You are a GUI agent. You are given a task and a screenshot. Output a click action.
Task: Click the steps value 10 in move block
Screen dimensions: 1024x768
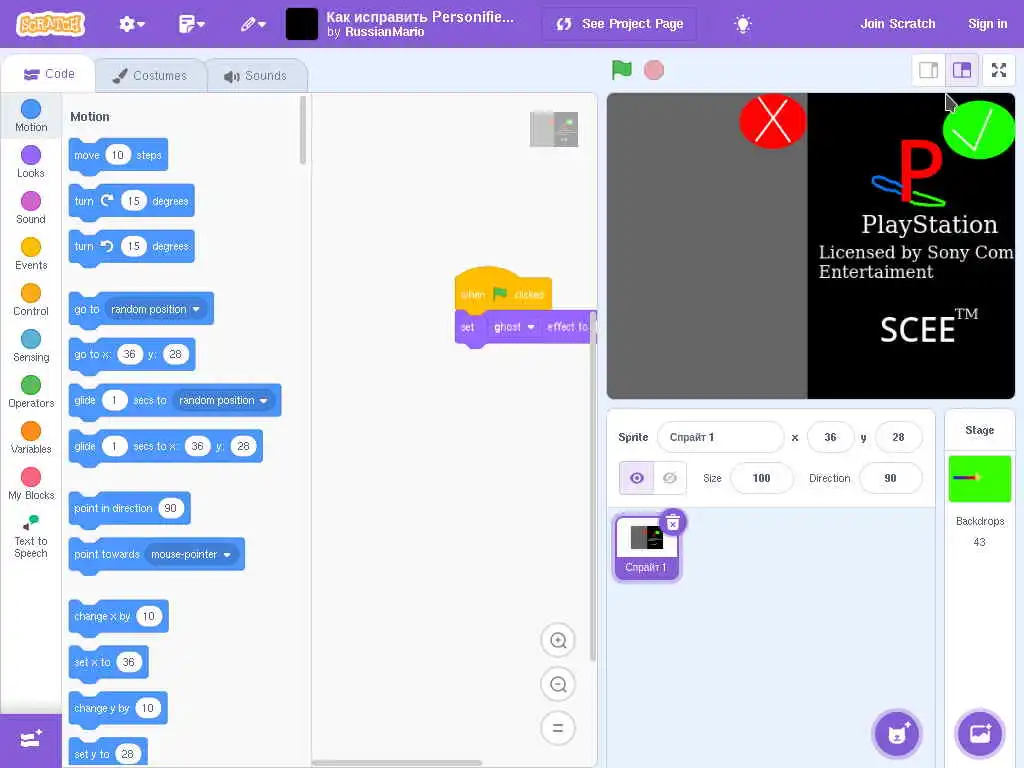118,155
